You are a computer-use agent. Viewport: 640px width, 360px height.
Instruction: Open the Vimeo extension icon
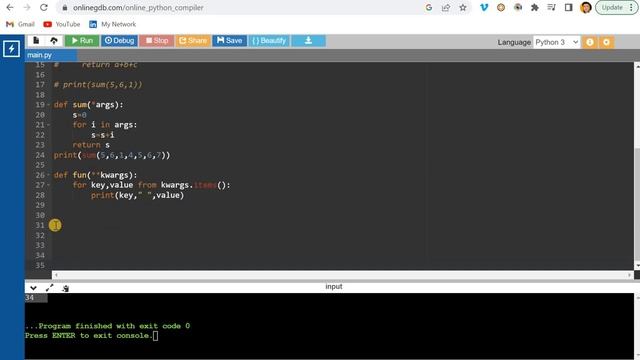484,7
